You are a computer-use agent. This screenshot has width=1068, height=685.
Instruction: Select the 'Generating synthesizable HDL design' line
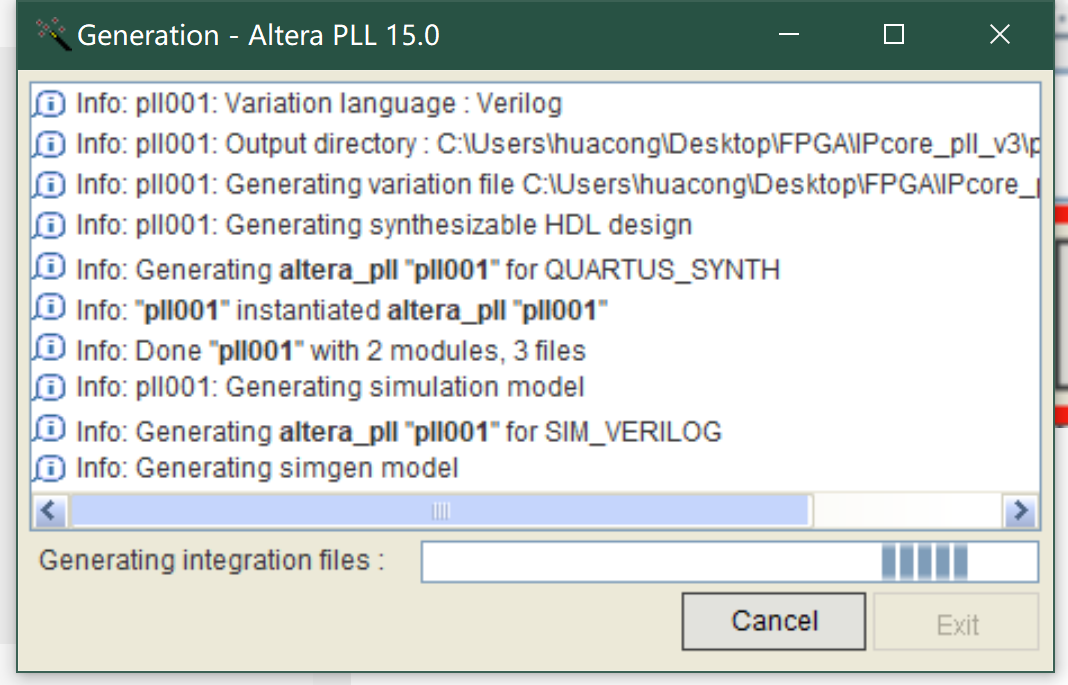384,225
